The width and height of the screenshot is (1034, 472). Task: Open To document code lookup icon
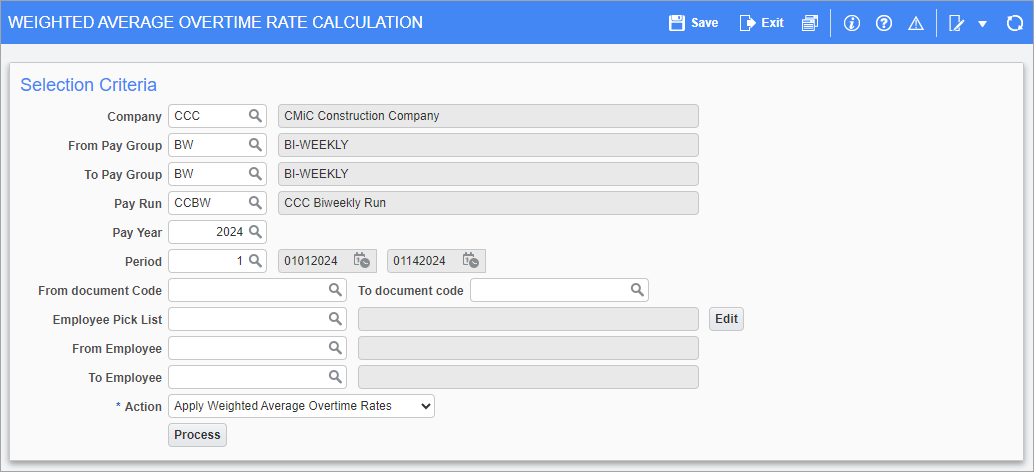point(637,290)
